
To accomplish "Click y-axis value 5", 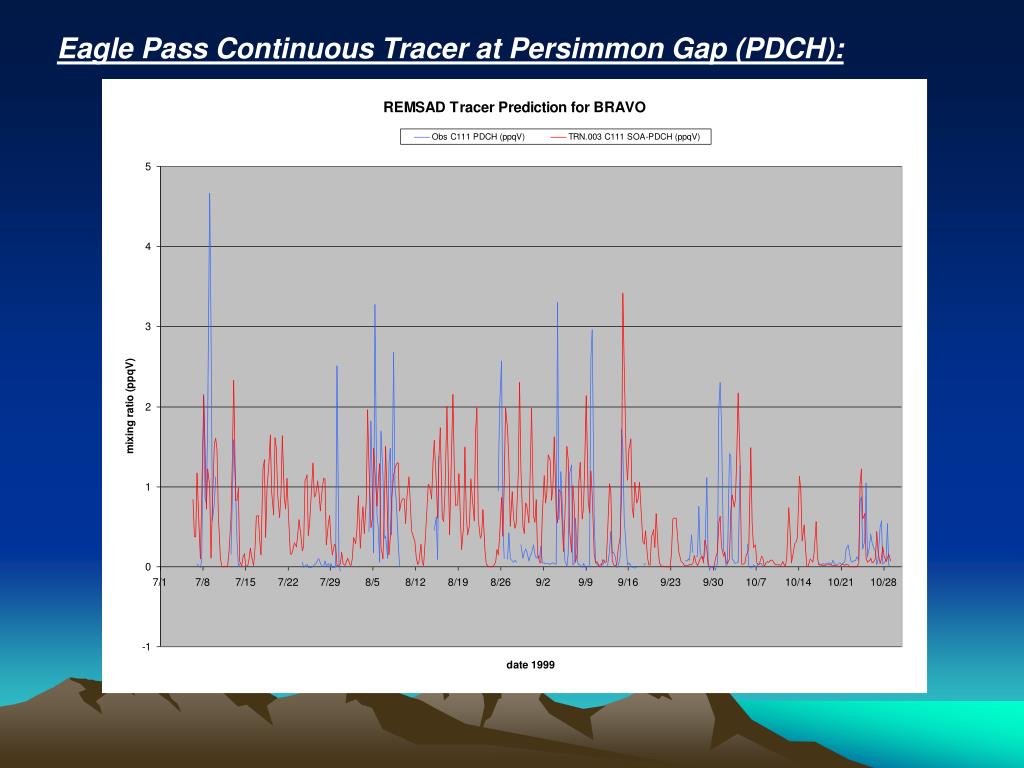I will tap(148, 167).
